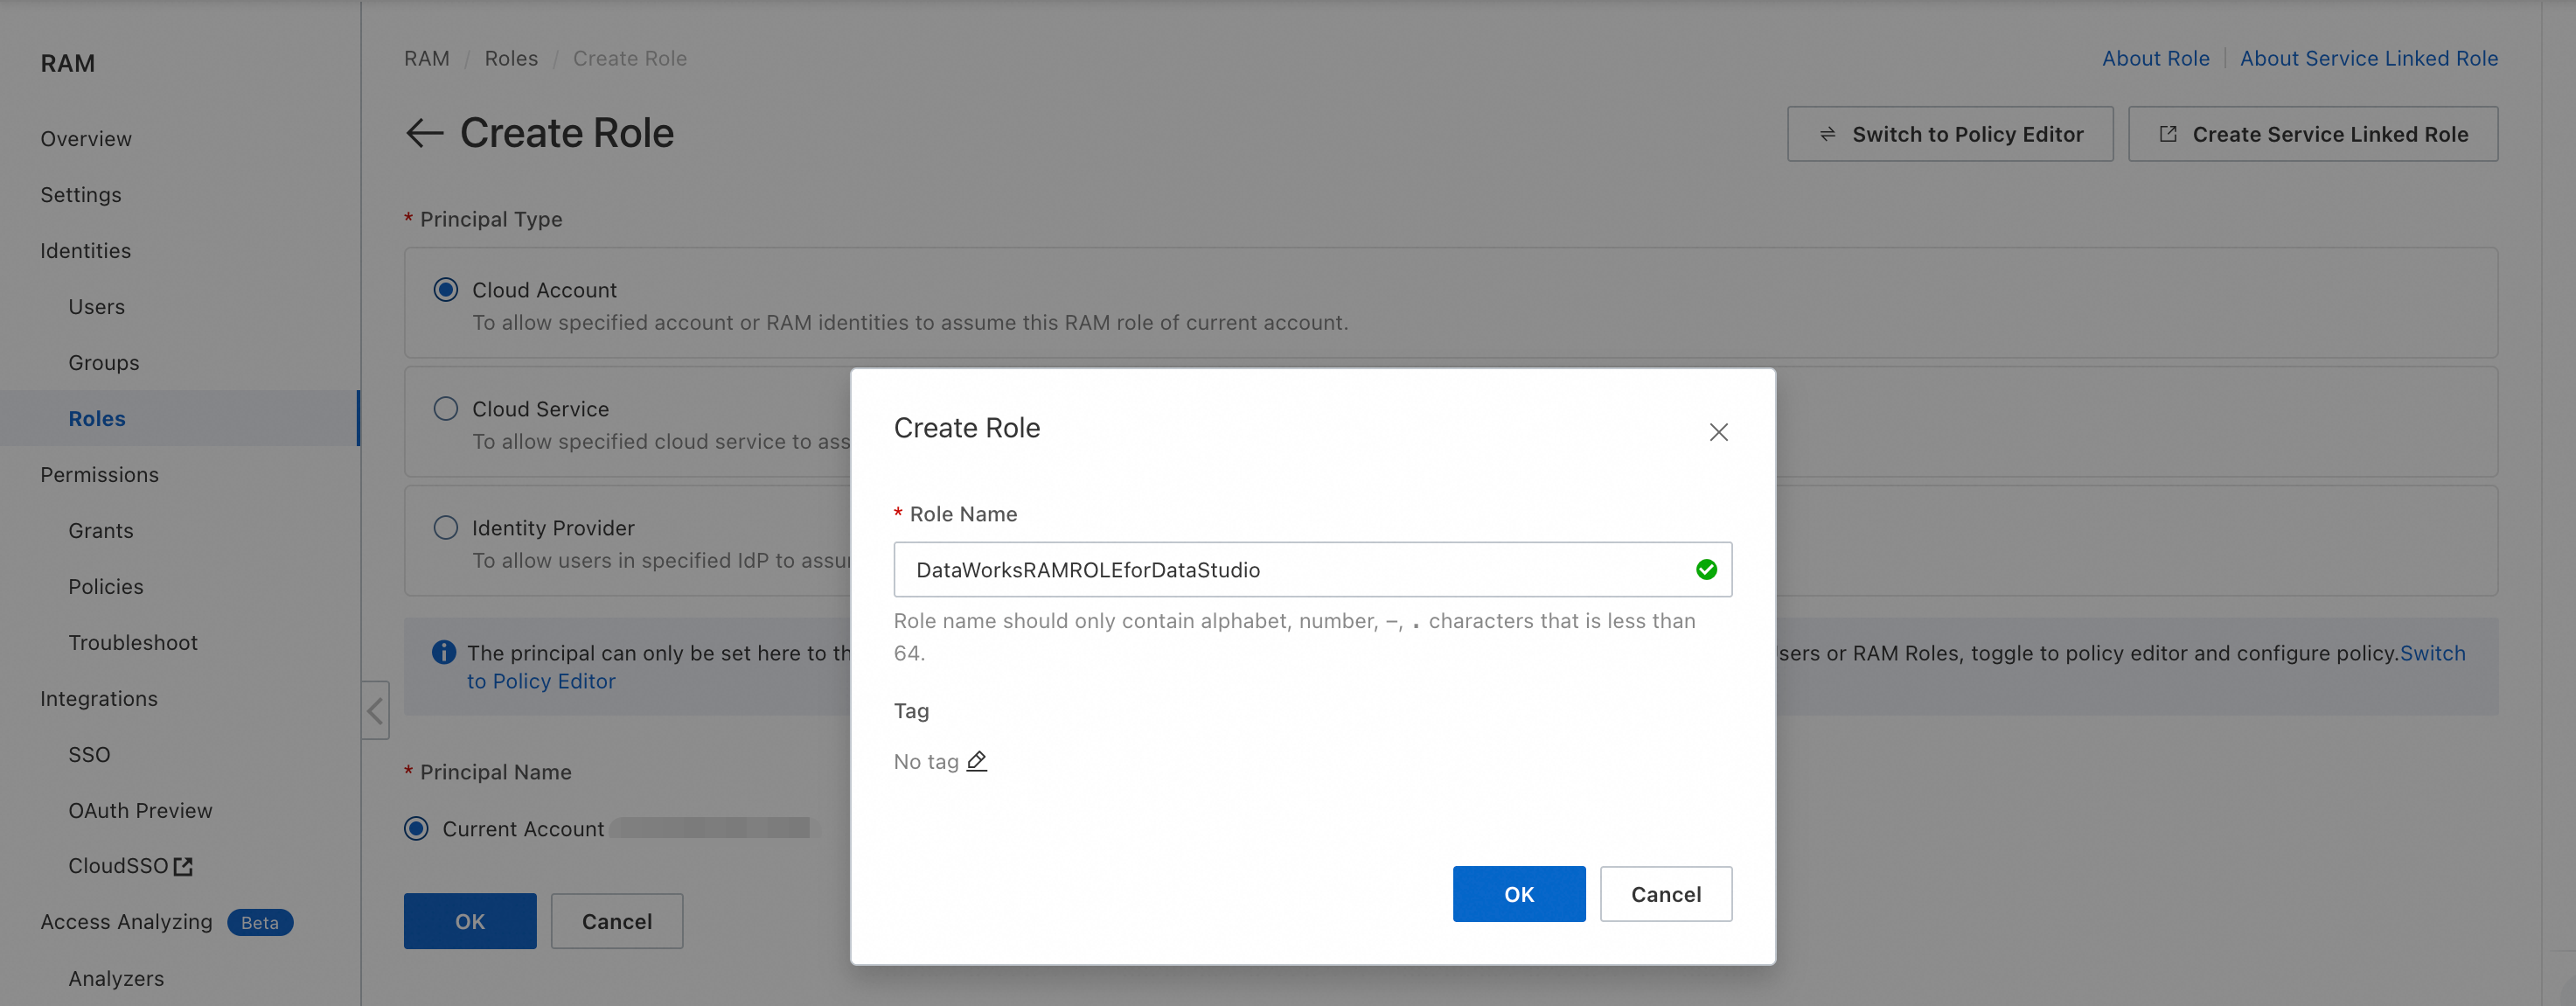Select the Cloud Service radio option
The width and height of the screenshot is (2576, 1006).
(x=446, y=409)
